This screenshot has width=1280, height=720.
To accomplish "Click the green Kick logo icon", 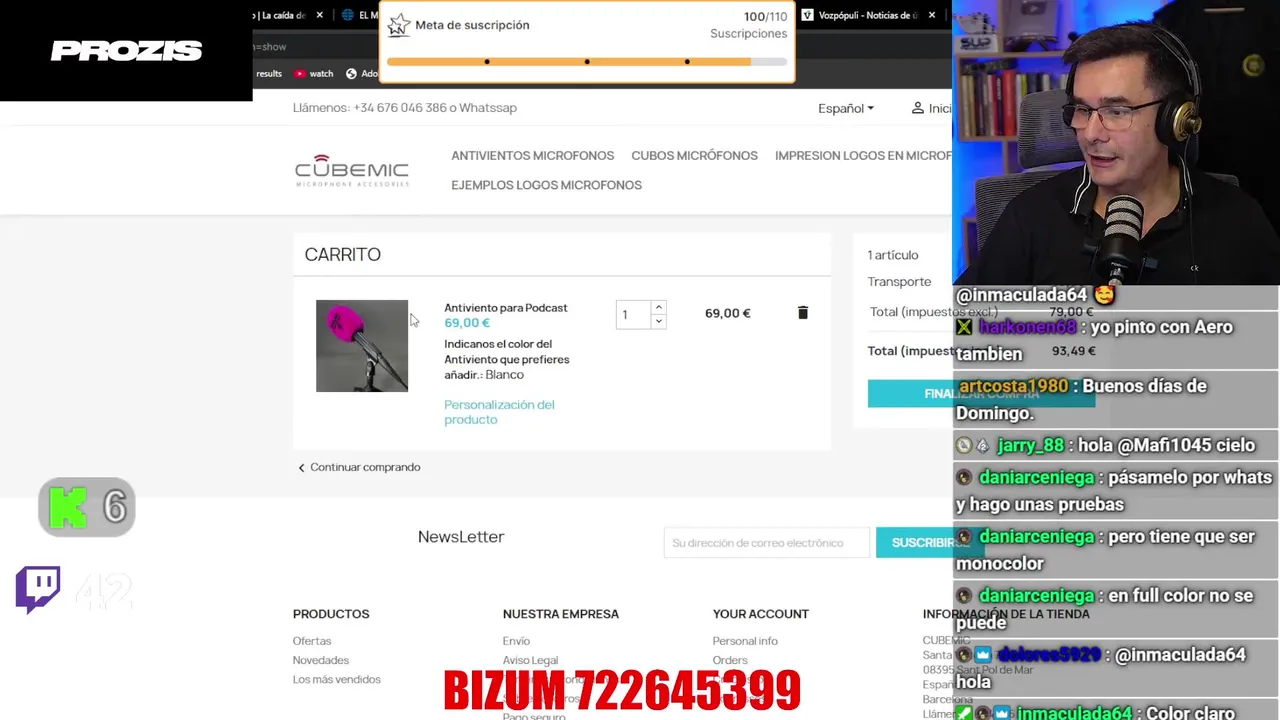I will tap(67, 508).
